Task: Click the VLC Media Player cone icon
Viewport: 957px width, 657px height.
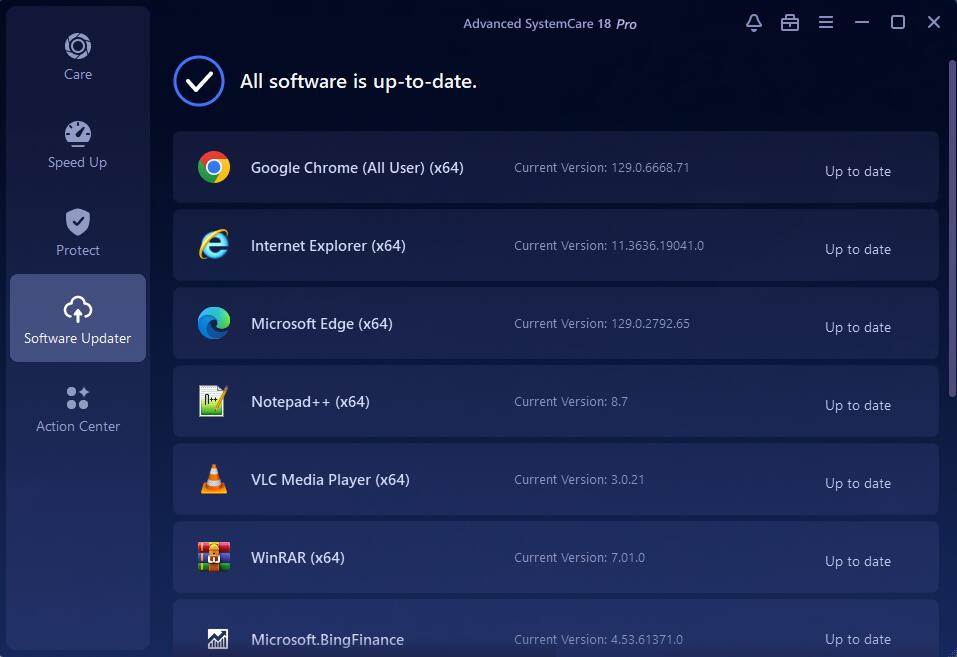Action: (x=214, y=479)
